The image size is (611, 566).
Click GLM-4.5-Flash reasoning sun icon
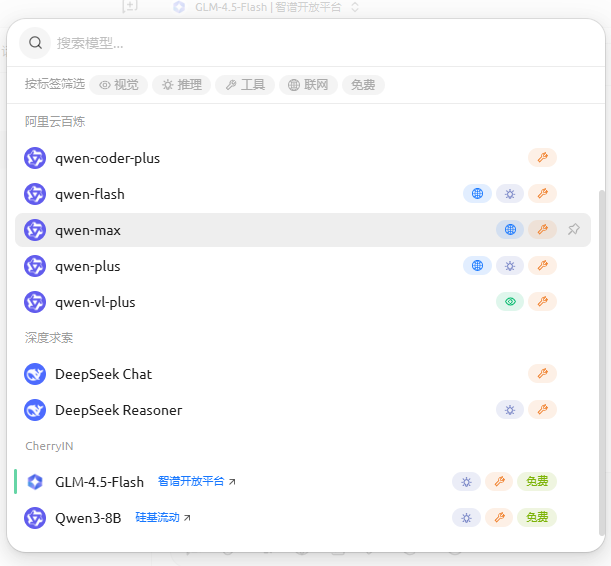click(466, 481)
